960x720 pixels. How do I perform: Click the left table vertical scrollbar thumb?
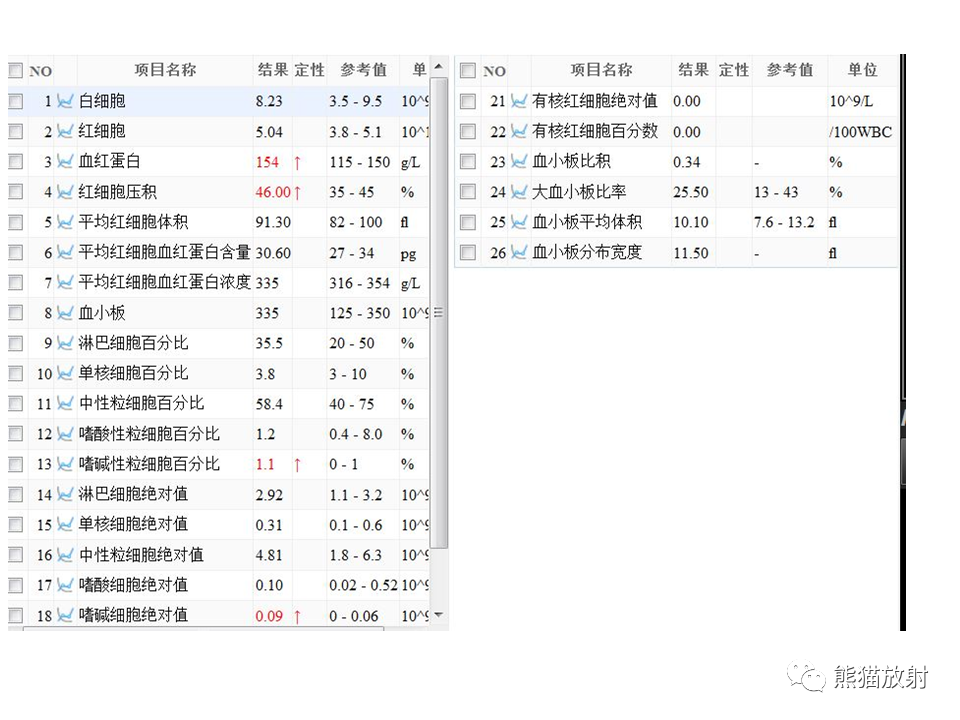click(x=438, y=312)
